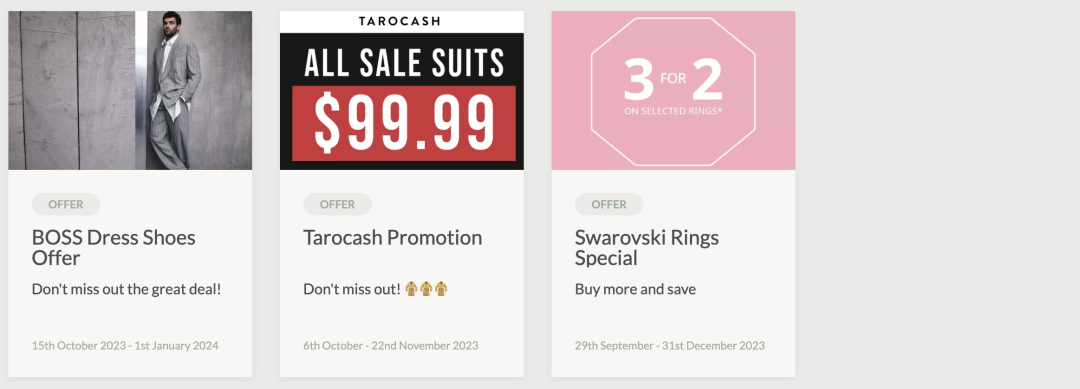Open the Swarovski Rings Special title
This screenshot has height=389, width=1080.
tap(647, 248)
